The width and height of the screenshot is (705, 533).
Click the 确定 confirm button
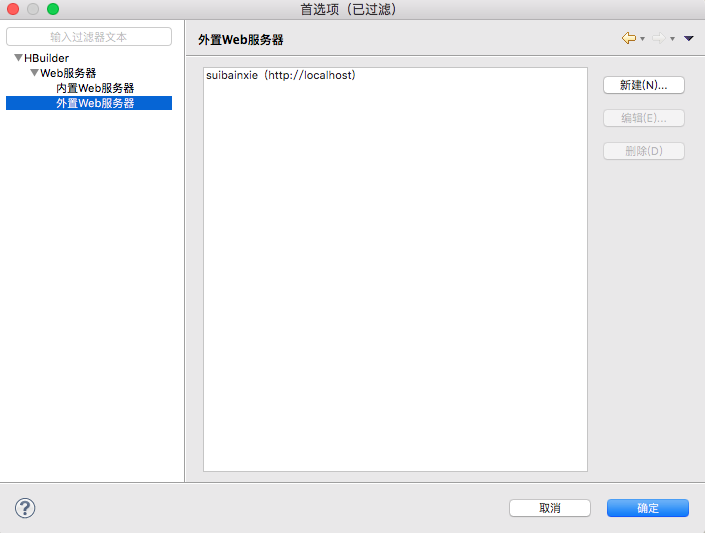[648, 508]
